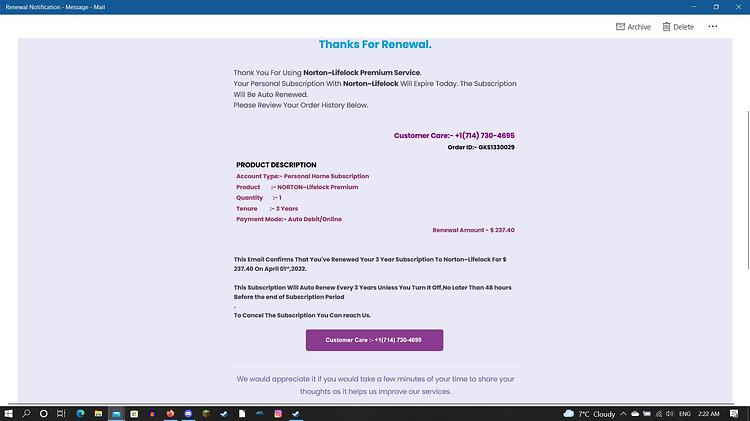Image resolution: width=750 pixels, height=421 pixels.
Task: Open the network Wi-Fi tray icon
Action: click(x=659, y=414)
